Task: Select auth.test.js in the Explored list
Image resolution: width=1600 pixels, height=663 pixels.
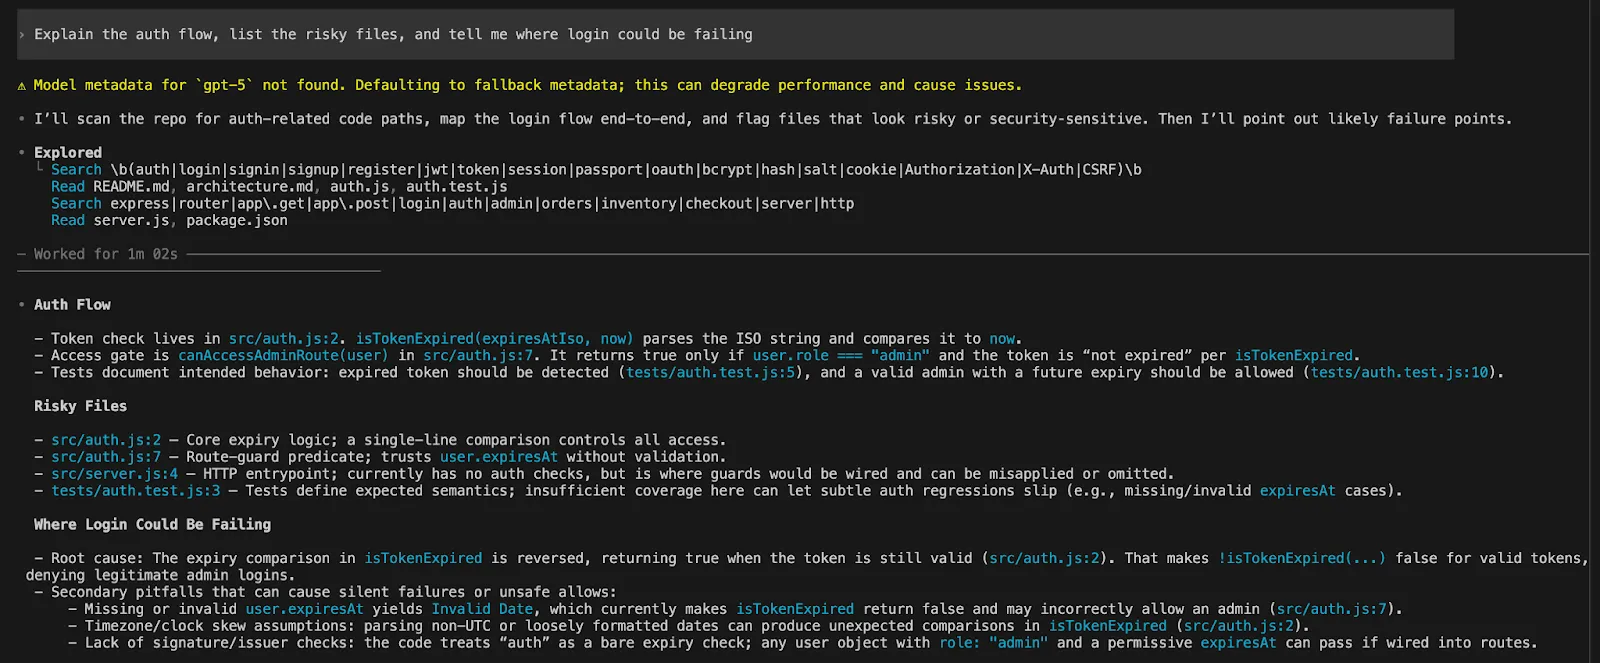Action: point(456,187)
